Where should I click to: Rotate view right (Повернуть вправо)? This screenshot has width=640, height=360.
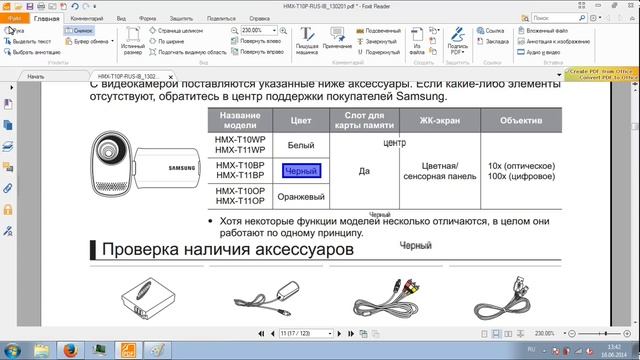pyautogui.click(x=257, y=52)
